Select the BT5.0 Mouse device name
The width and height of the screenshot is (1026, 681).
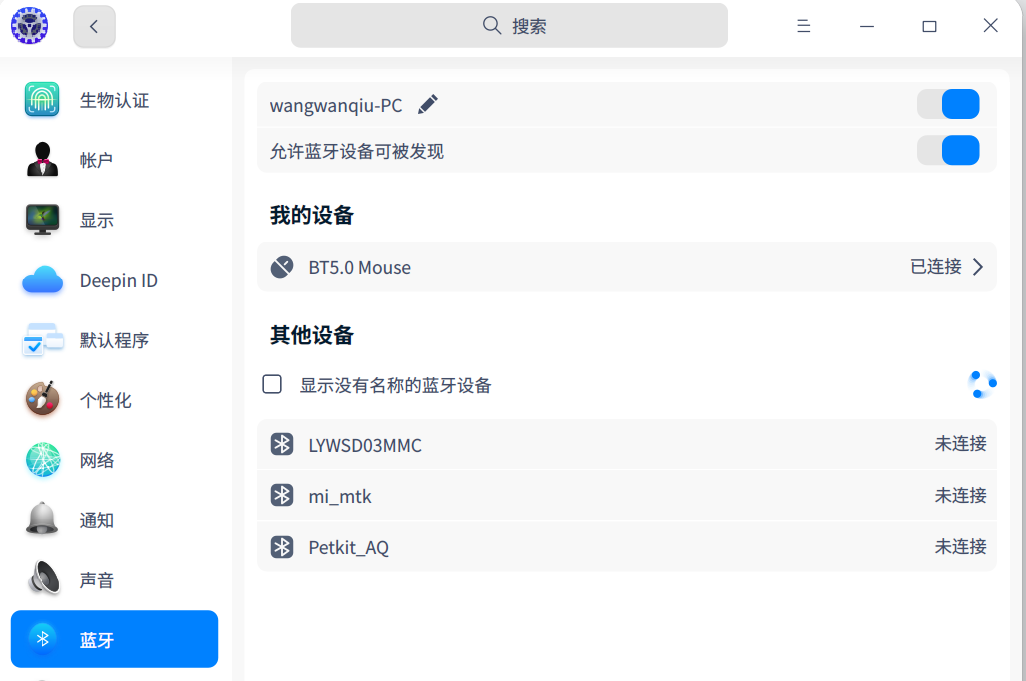click(359, 268)
